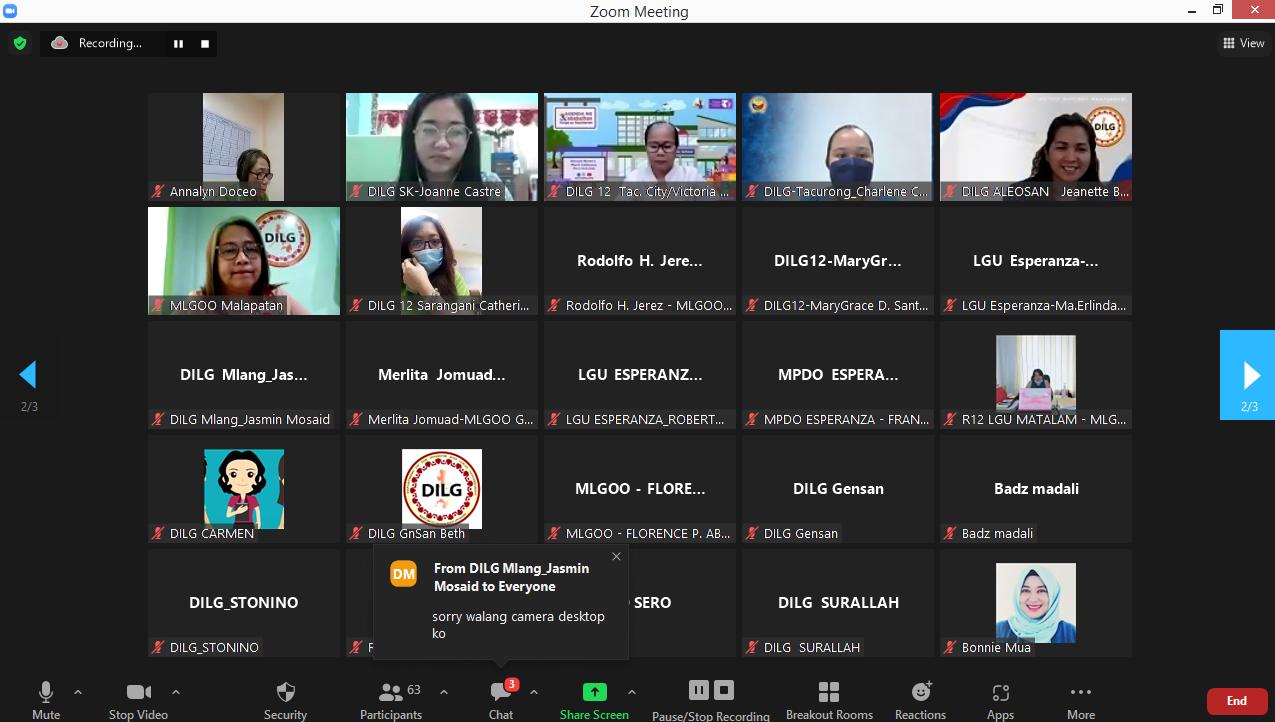Pause recording from top indicator

point(178,44)
